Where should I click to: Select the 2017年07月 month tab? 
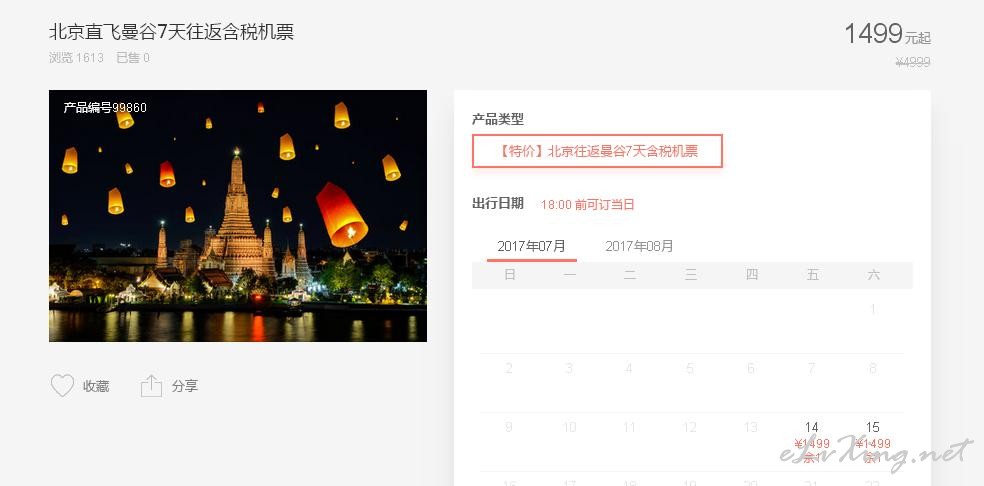coord(532,246)
